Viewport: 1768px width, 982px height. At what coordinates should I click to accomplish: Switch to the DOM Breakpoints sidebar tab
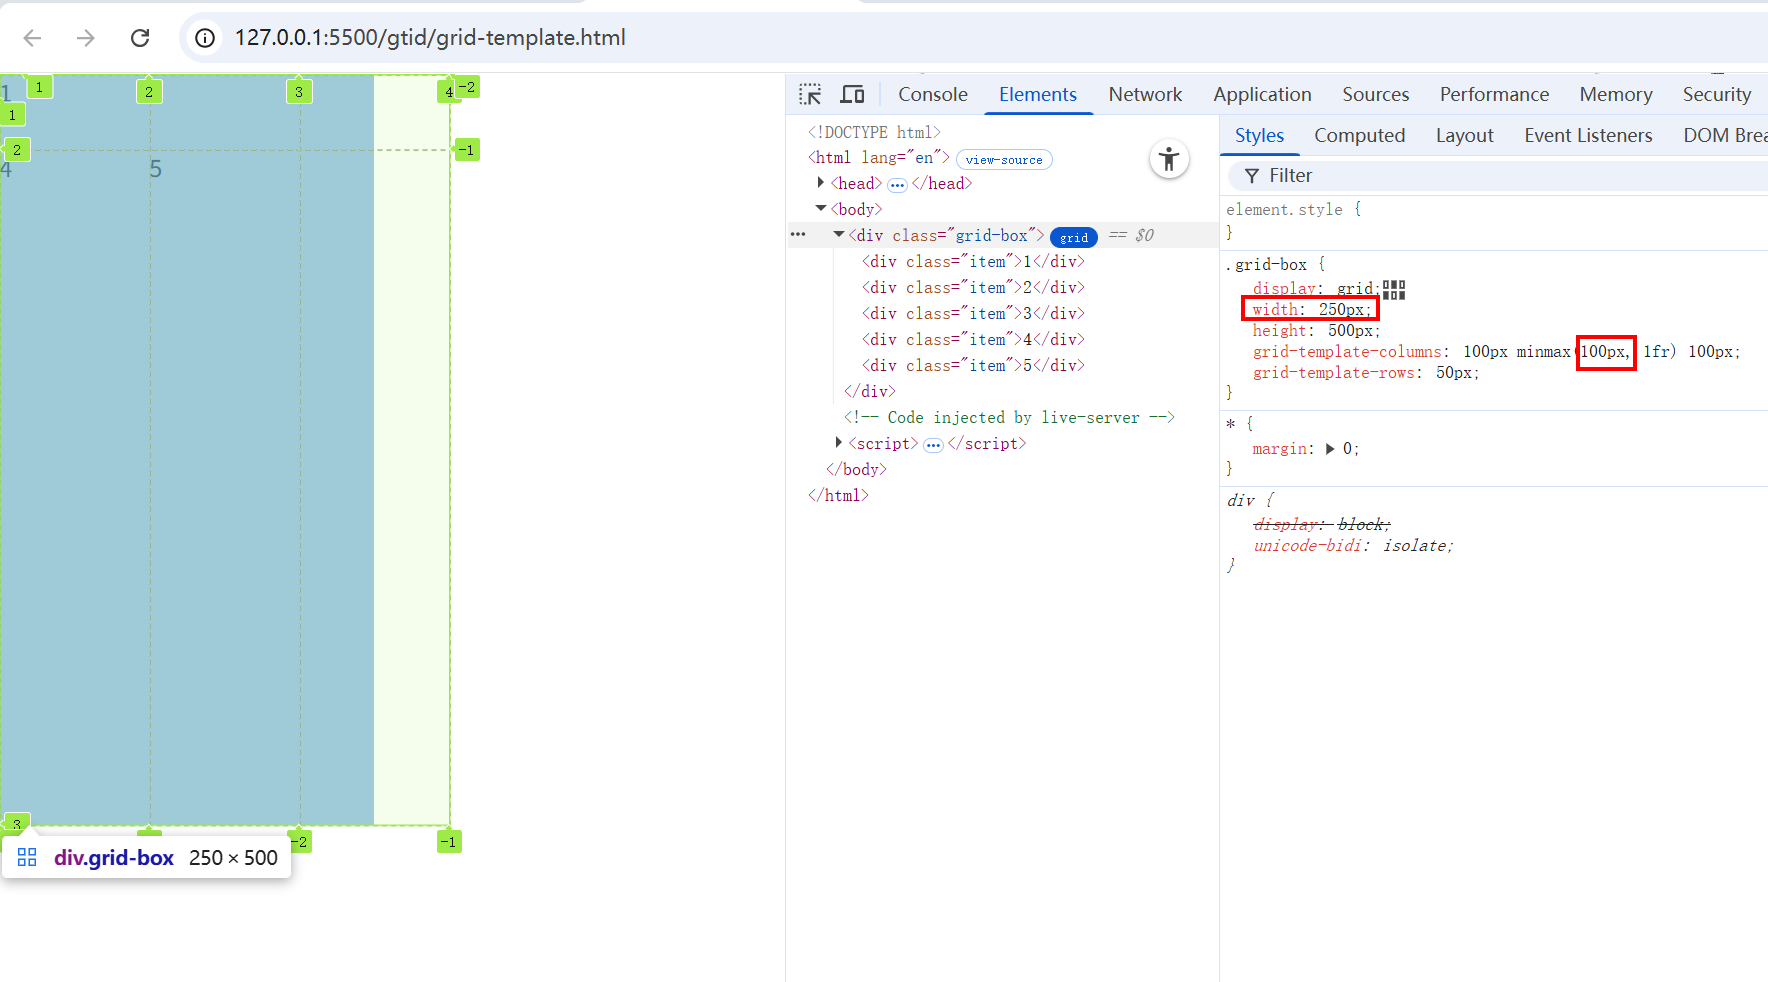point(1725,135)
